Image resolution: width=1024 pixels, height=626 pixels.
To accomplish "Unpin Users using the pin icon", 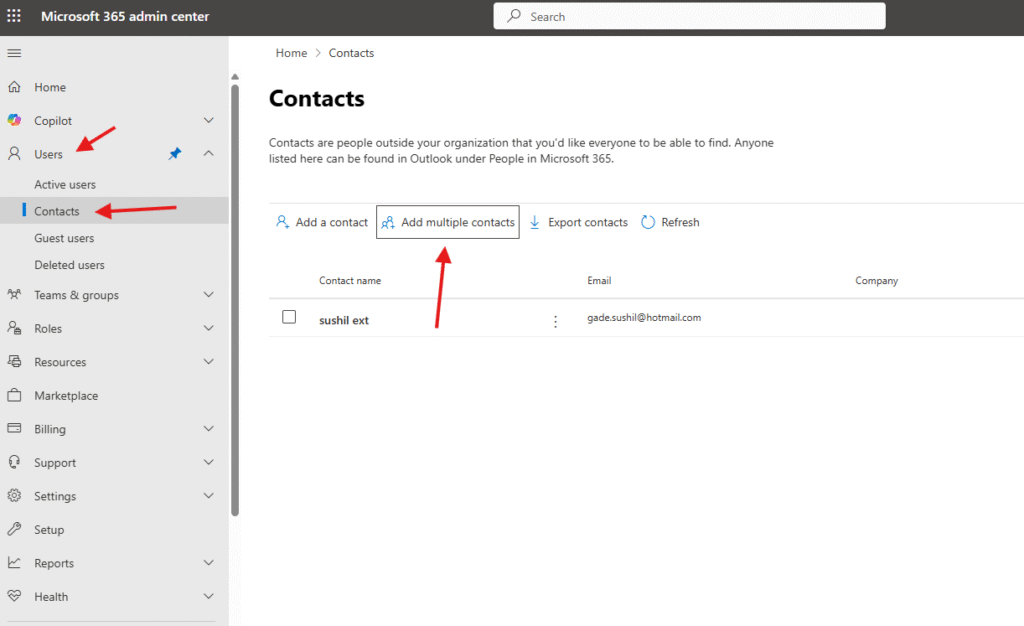I will (x=175, y=154).
